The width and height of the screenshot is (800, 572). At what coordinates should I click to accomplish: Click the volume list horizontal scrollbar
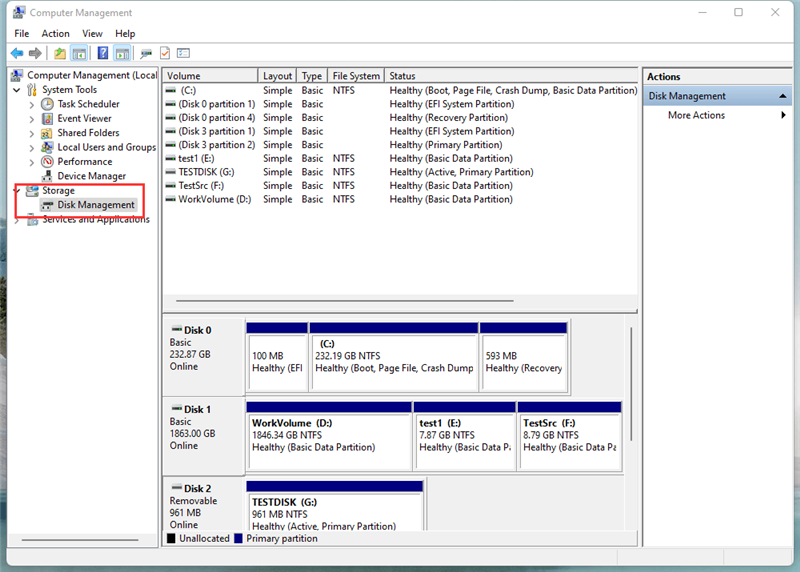coord(345,301)
